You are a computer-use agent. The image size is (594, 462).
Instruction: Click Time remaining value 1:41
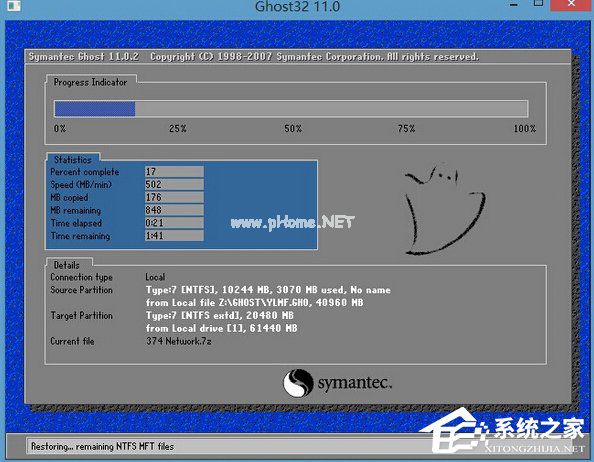pos(174,236)
